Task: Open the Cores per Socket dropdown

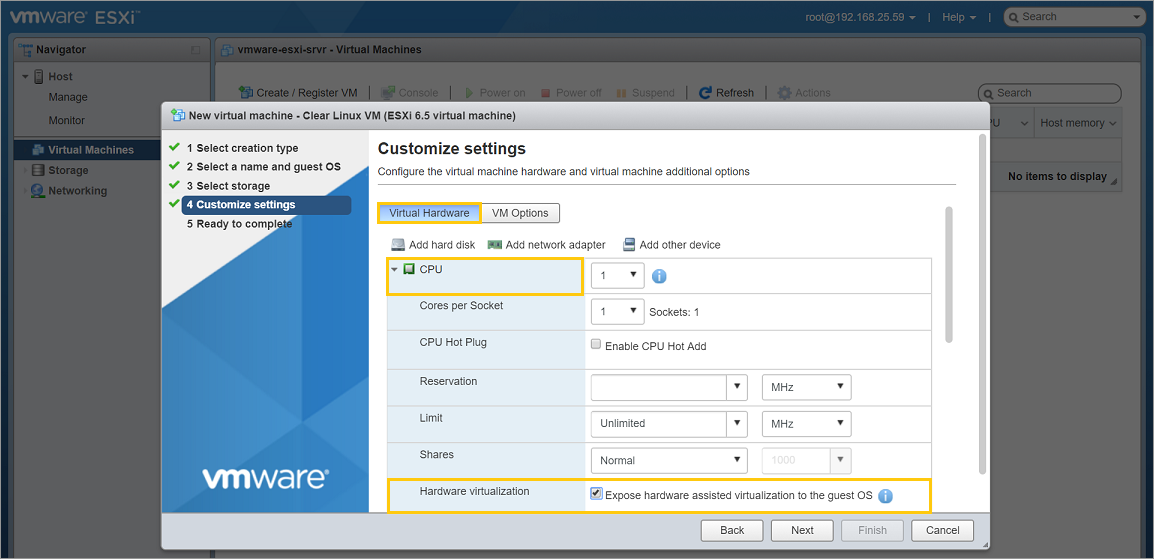Action: (617, 312)
